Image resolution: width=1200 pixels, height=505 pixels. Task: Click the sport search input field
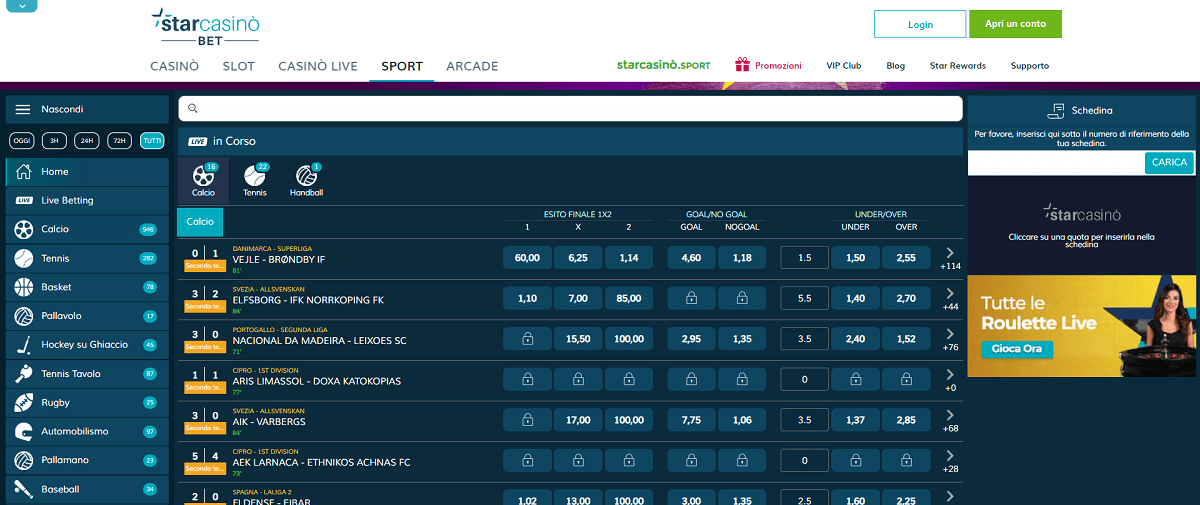[x=570, y=108]
